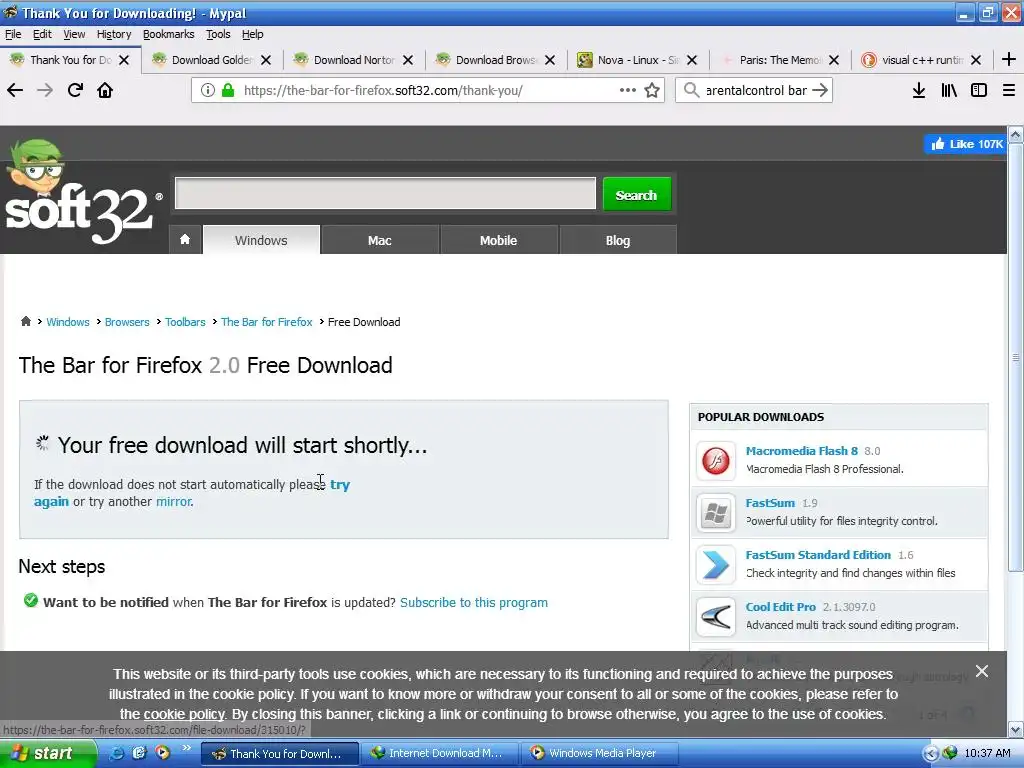The height and width of the screenshot is (768, 1024).
Task: Close the 'visual c++ runtime' tab
Action: point(976,60)
